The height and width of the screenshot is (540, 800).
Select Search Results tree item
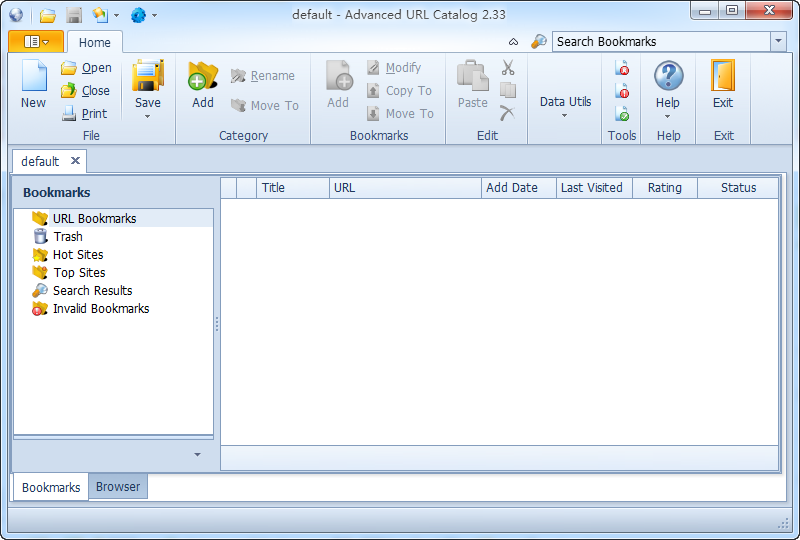92,290
